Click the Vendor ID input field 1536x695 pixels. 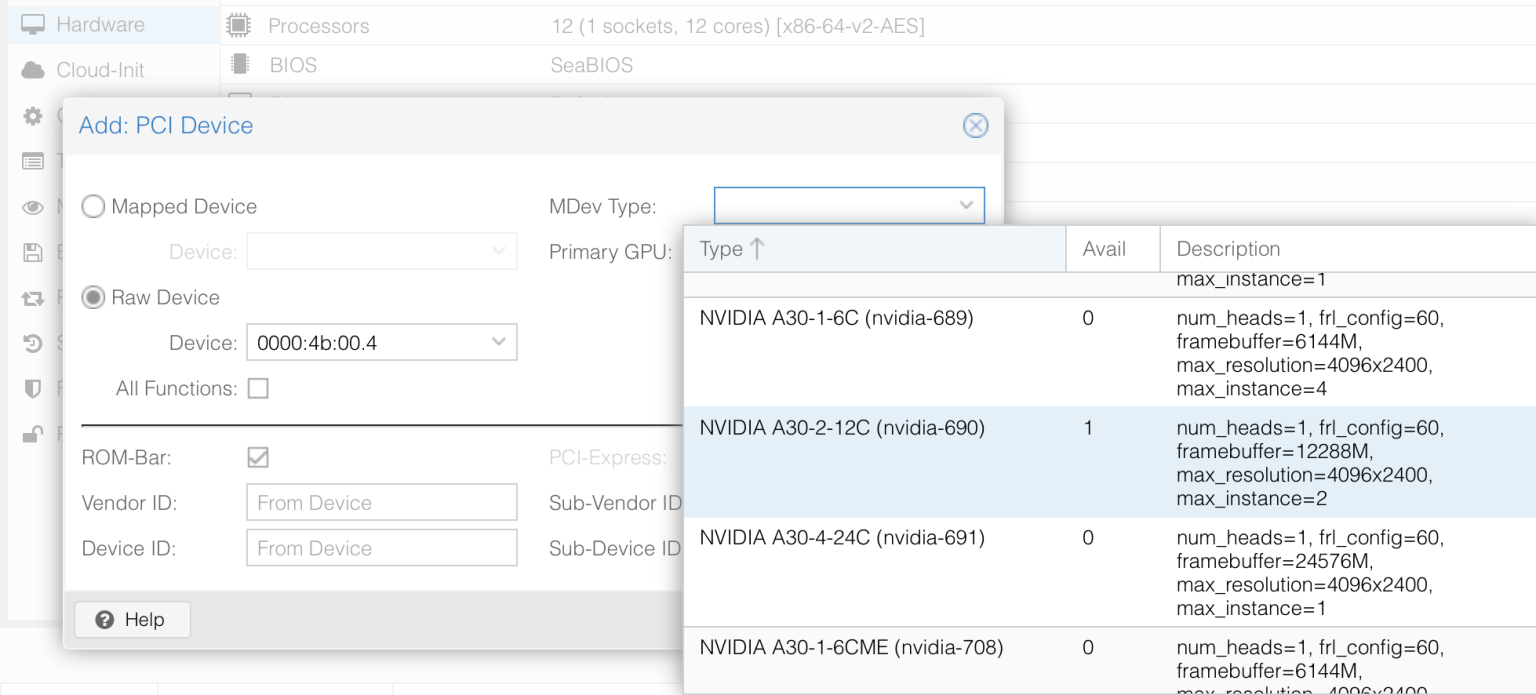381,502
